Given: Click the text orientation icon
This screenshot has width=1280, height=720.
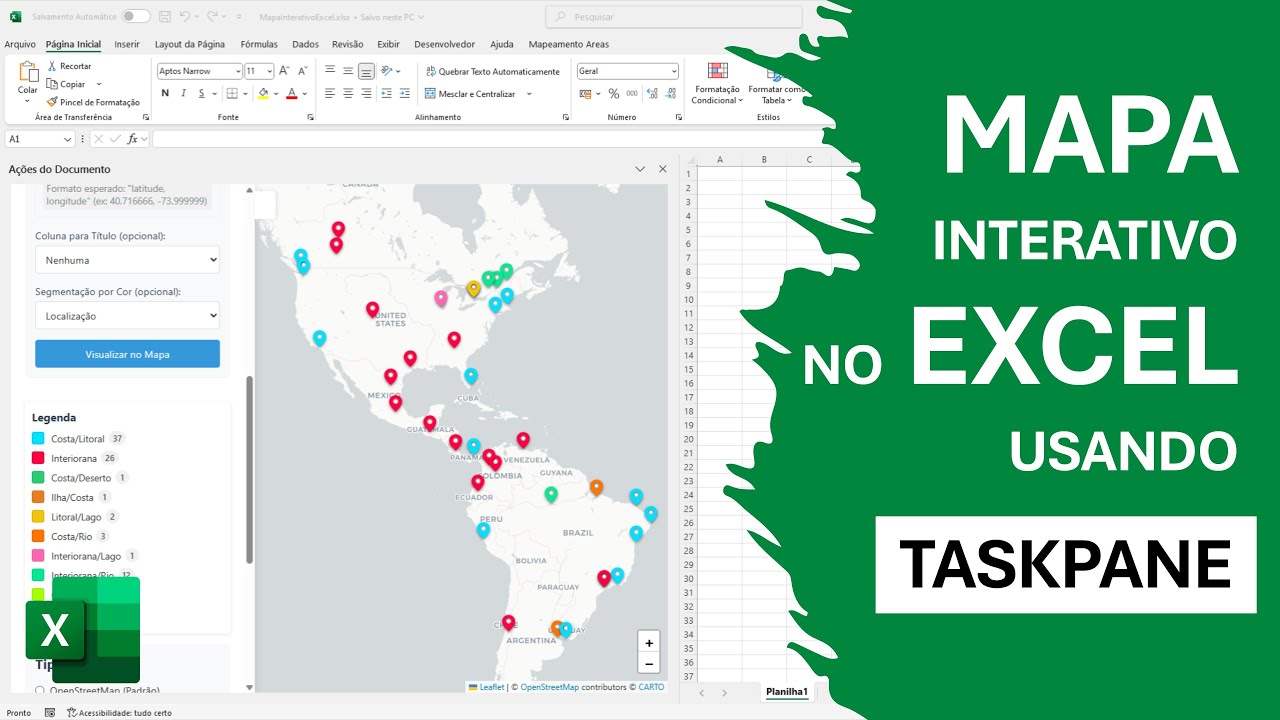Looking at the screenshot, I should [x=386, y=71].
